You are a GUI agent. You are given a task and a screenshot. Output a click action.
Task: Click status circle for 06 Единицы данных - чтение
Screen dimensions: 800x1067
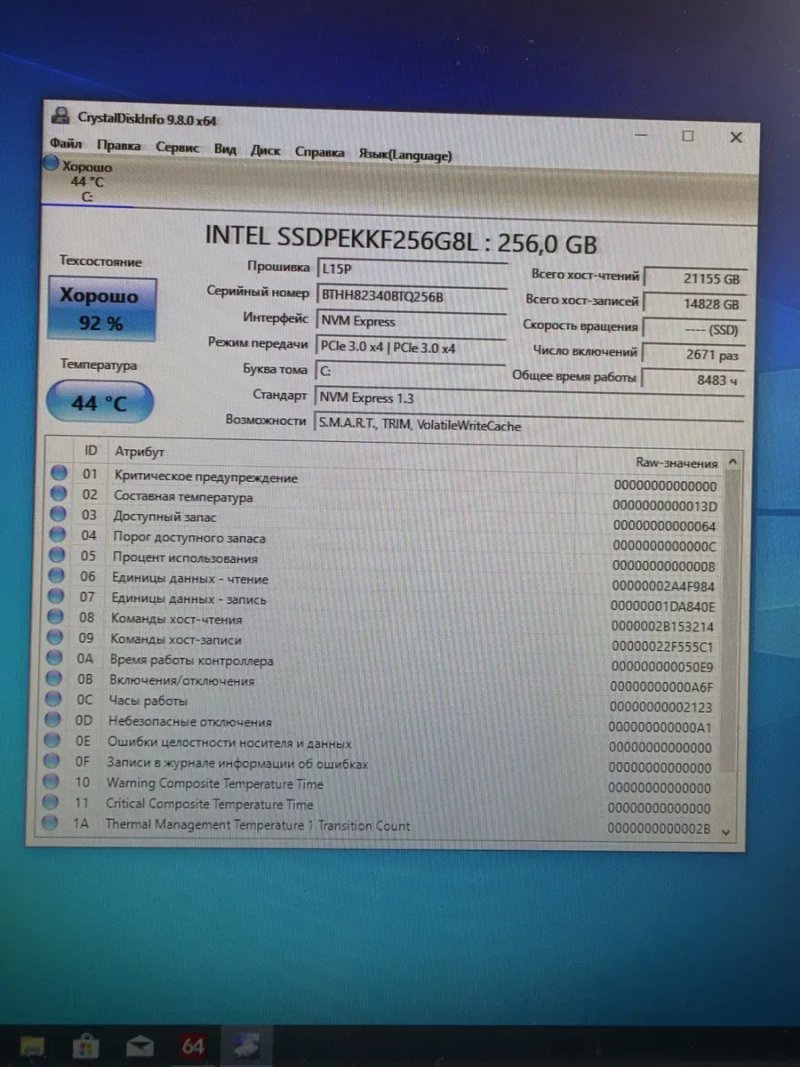coord(56,576)
